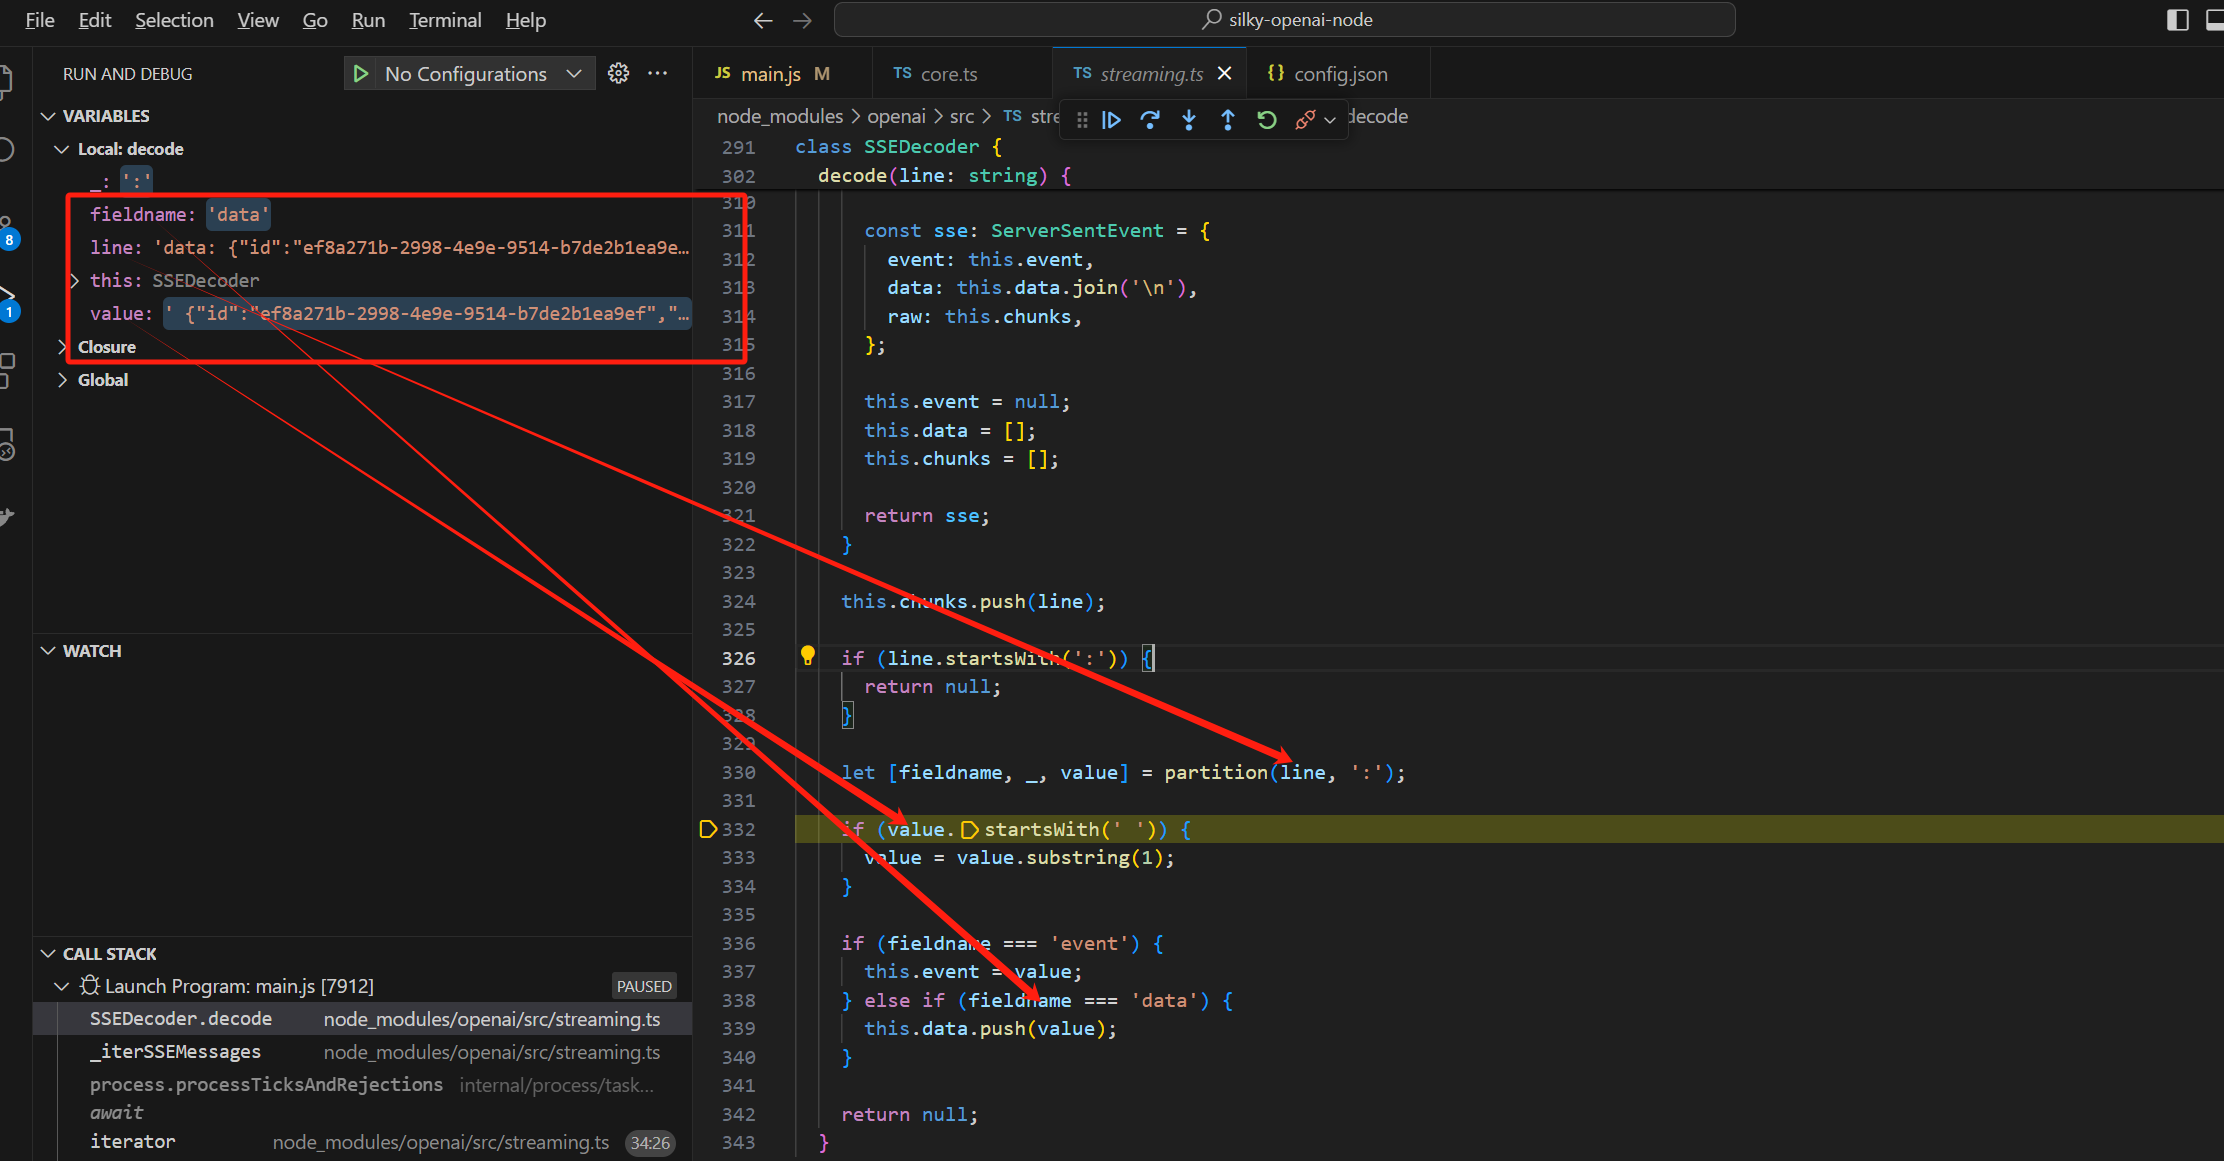Open the Run and Debug more actions menu
Image resolution: width=2224 pixels, height=1161 pixels.
pos(657,74)
